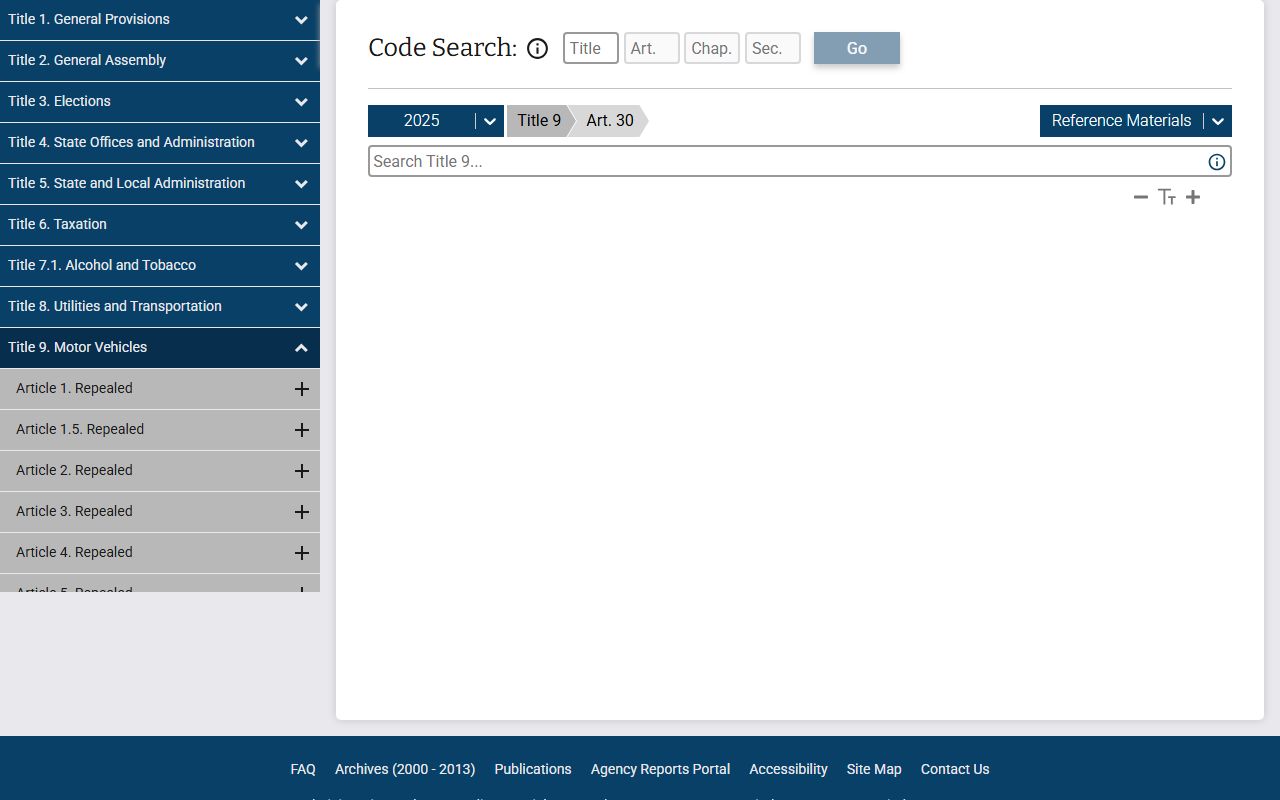The width and height of the screenshot is (1280, 800).
Task: Decrease text size with the minus icon
Action: coord(1140,197)
